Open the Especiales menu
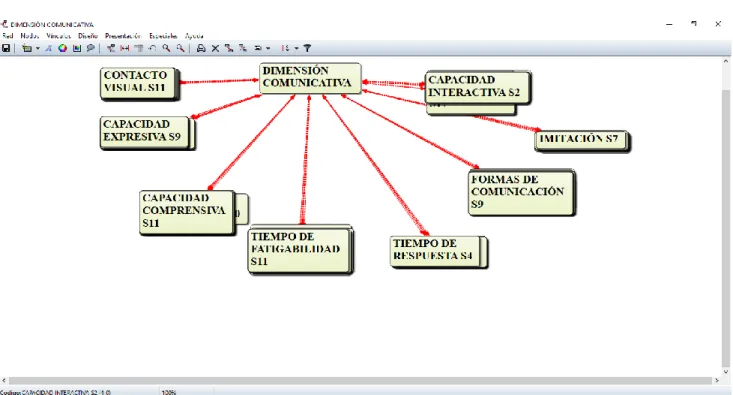 (x=163, y=36)
